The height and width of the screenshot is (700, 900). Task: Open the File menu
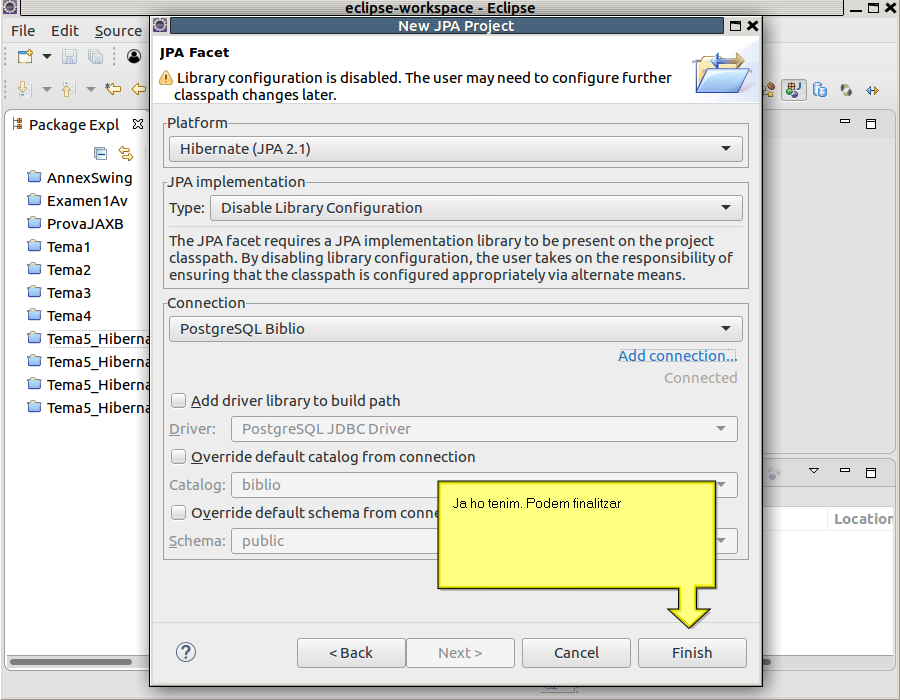(23, 31)
